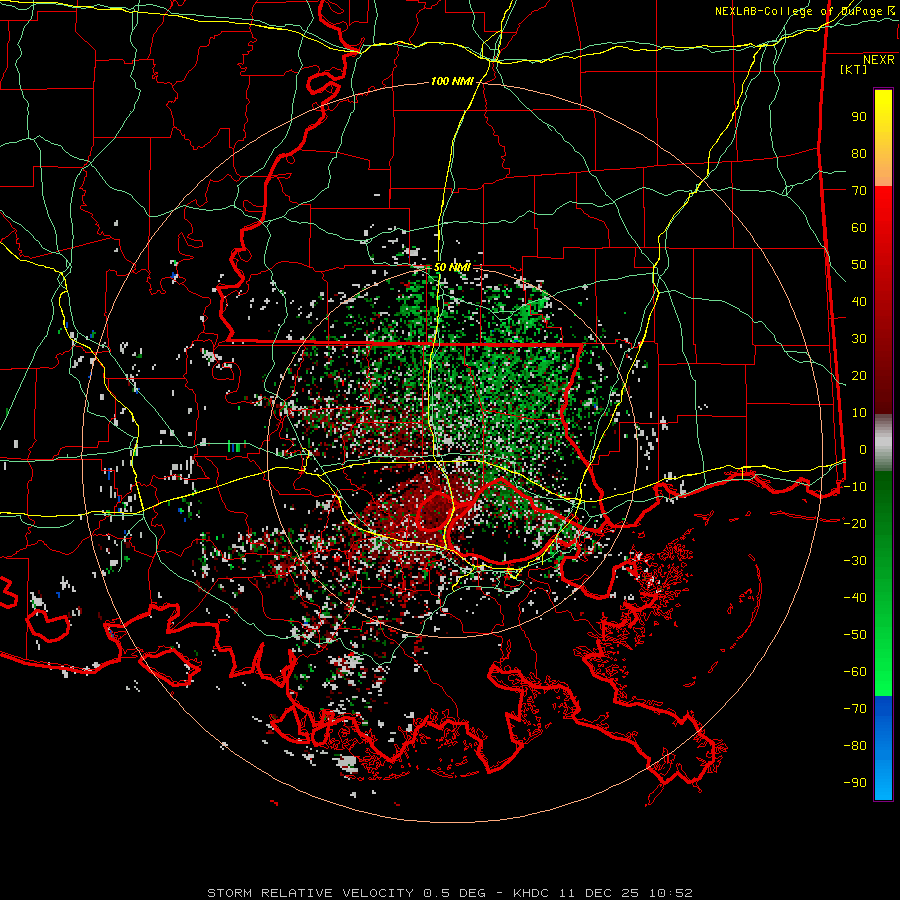Select the positive 10 scale label
Viewport: 900px width, 900px height.
[859, 413]
